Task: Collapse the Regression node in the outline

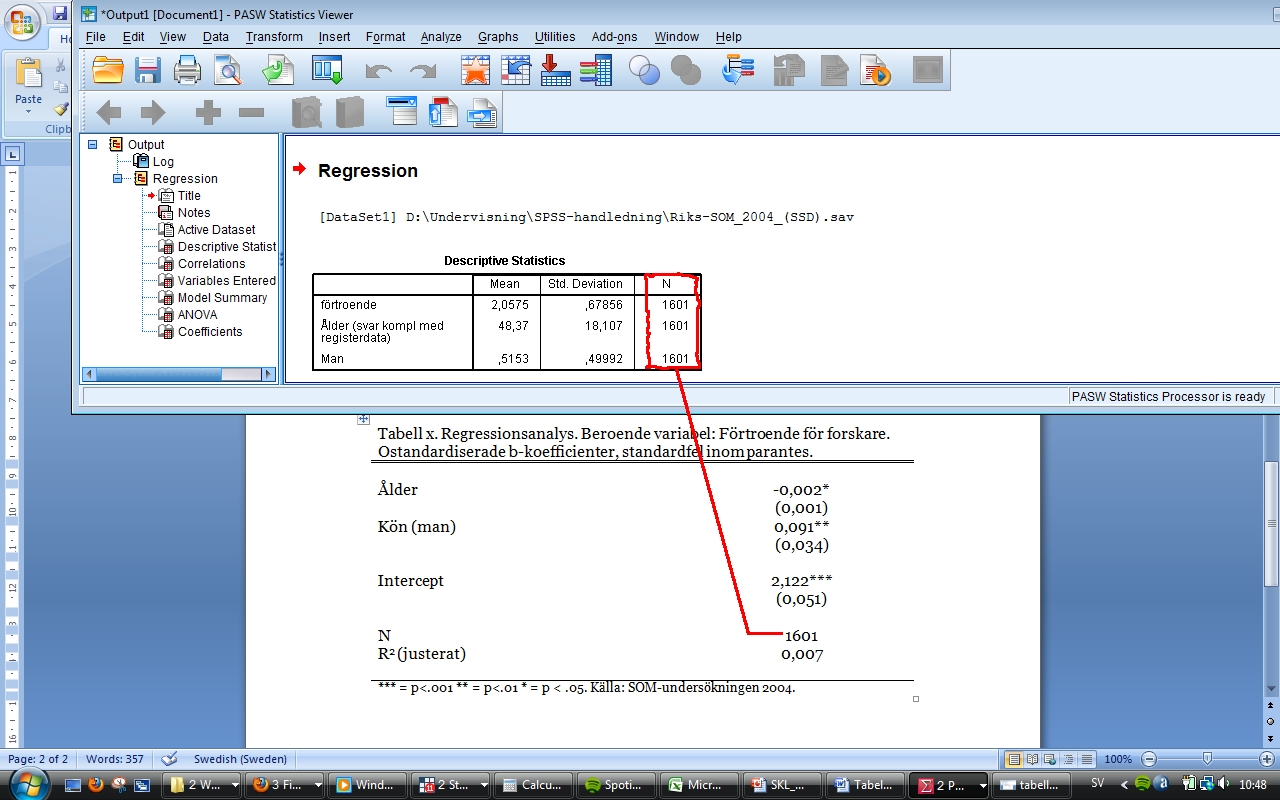Action: 117,179
